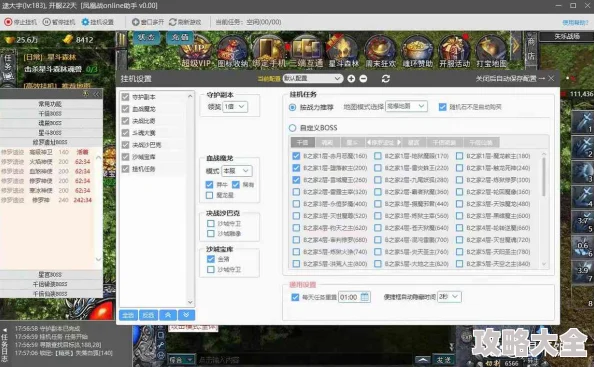Toggle the 决战沙巴克 checkbox in task list
This screenshot has width=594, height=367.
125,145
